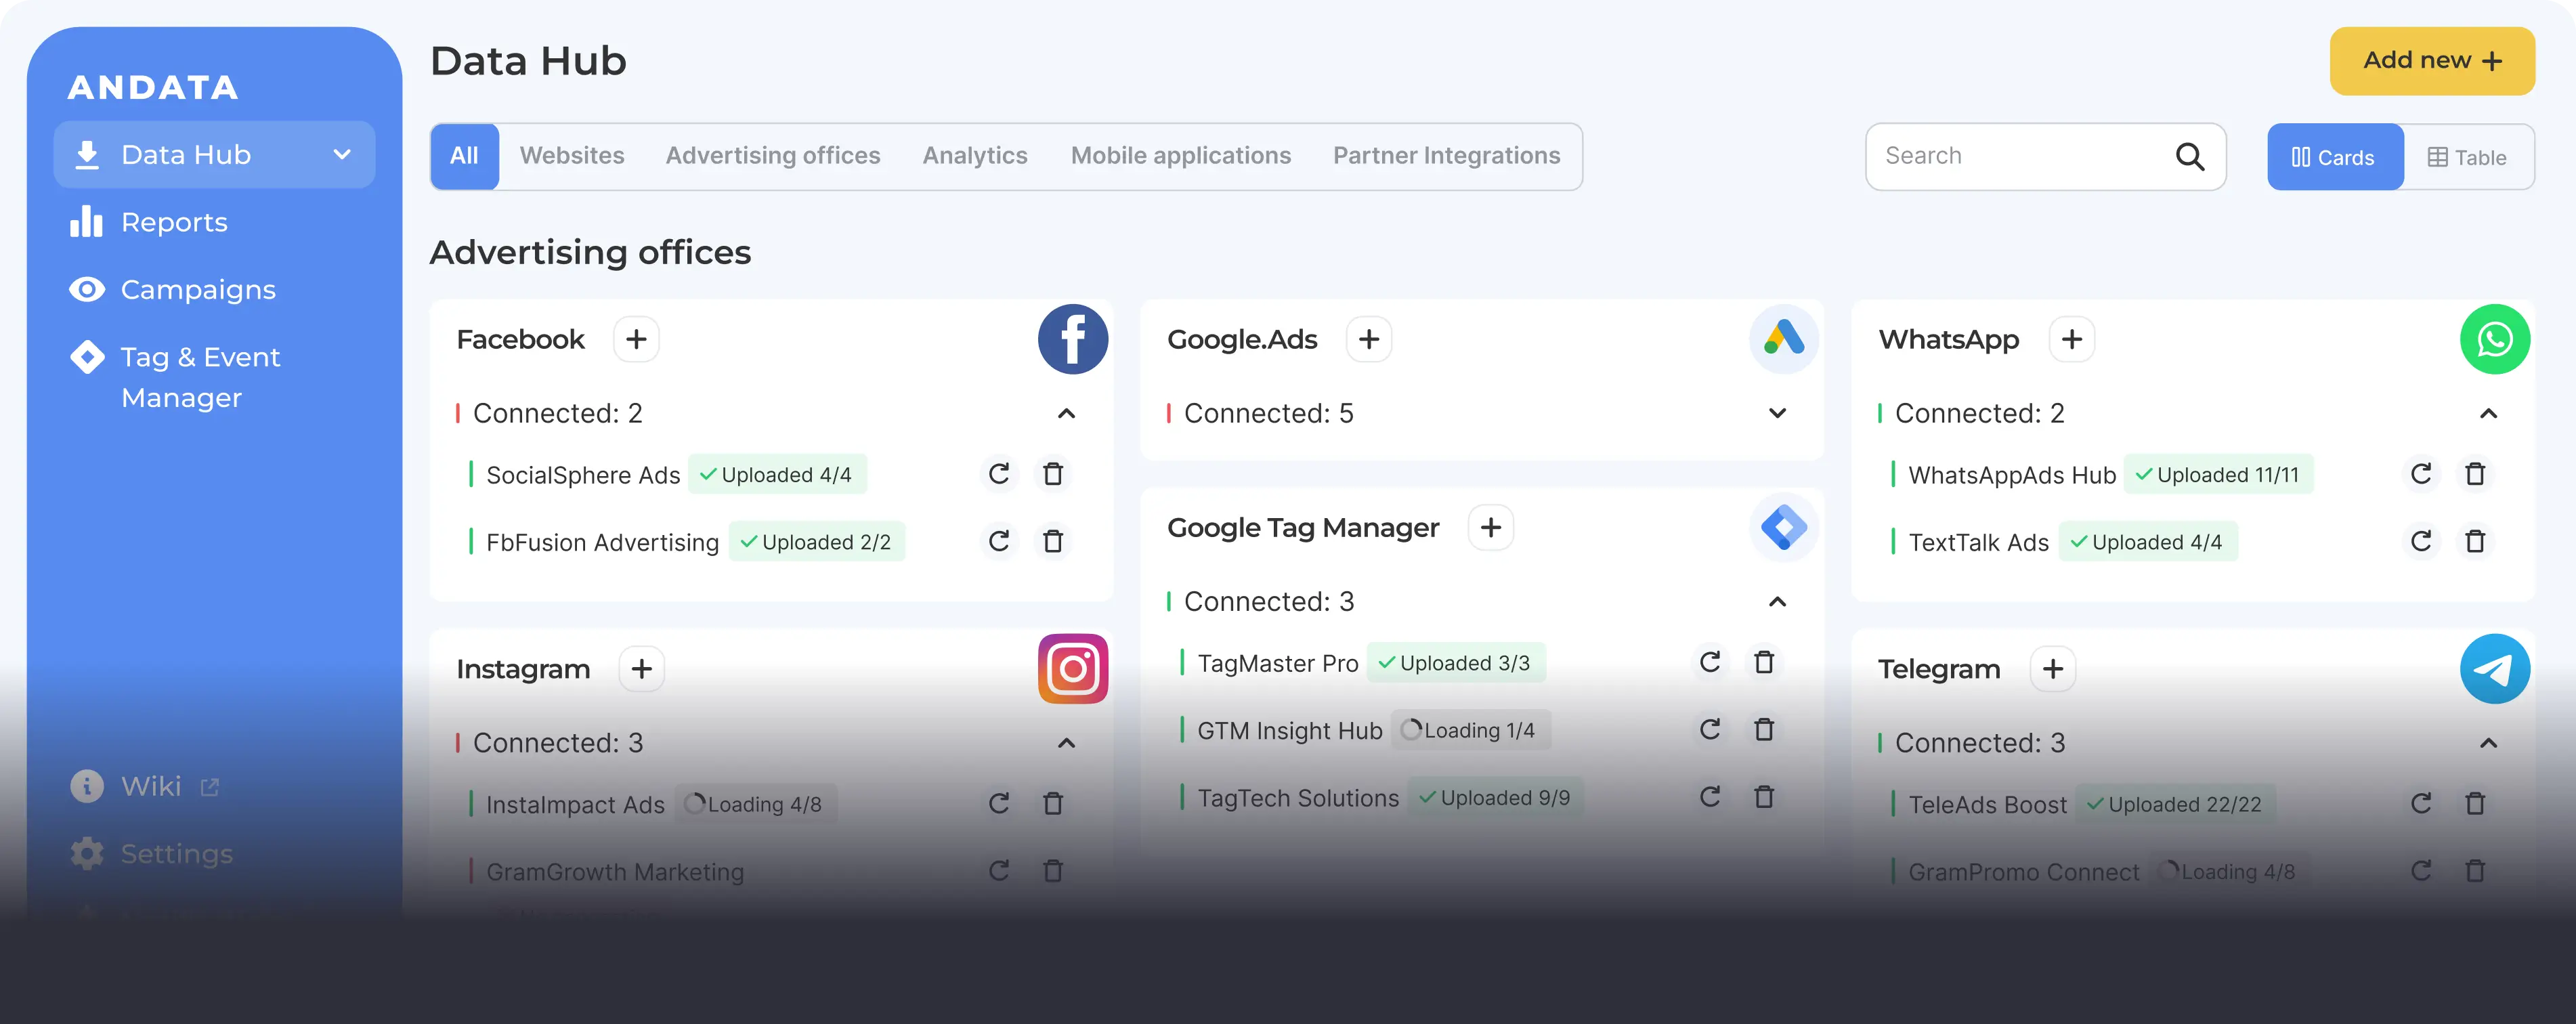Click the GTM Insight Hub loading progress indicator
Viewport: 2576px width, 1024px height.
pos(1470,729)
